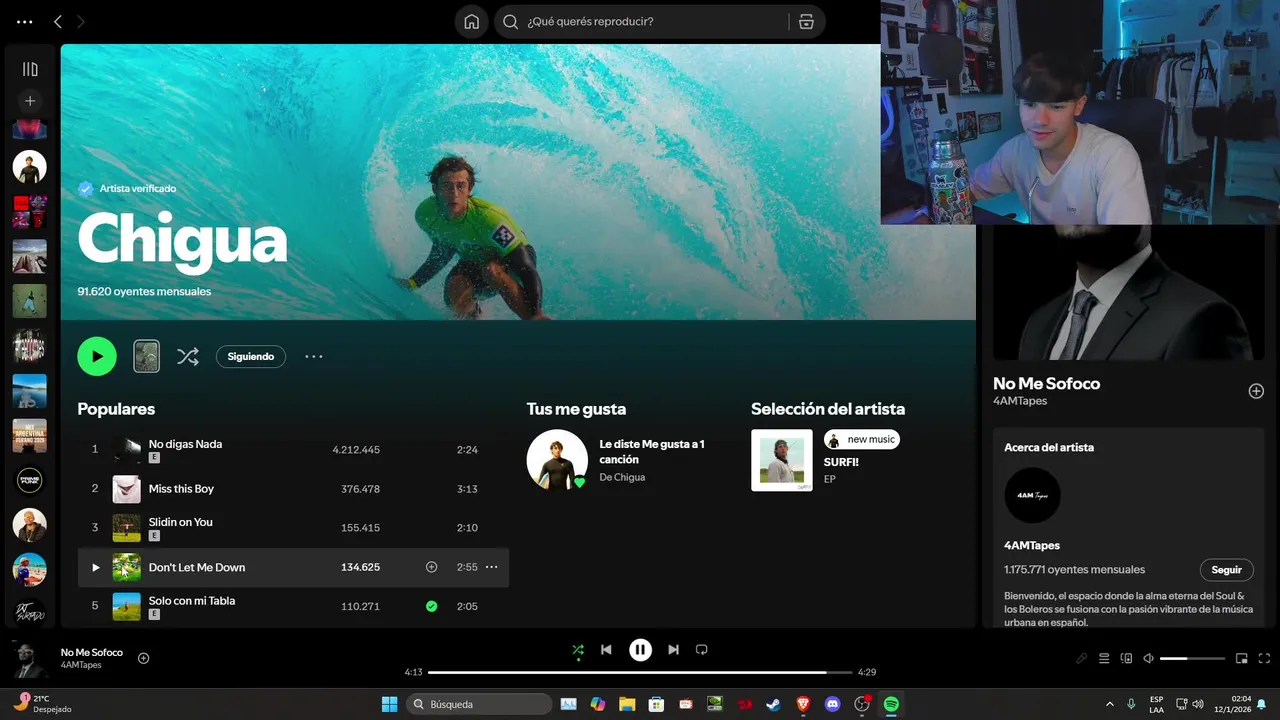Enter full screen mode
Image resolution: width=1280 pixels, height=720 pixels.
pyautogui.click(x=1264, y=659)
